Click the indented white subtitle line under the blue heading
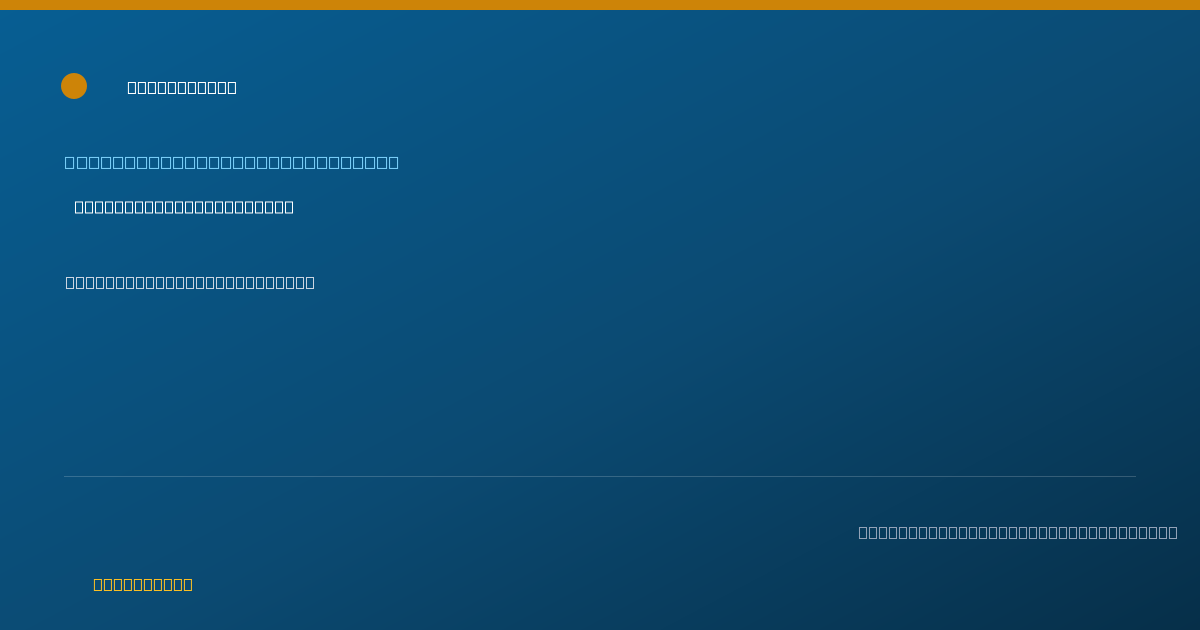Image resolution: width=1200 pixels, height=630 pixels. (184, 207)
